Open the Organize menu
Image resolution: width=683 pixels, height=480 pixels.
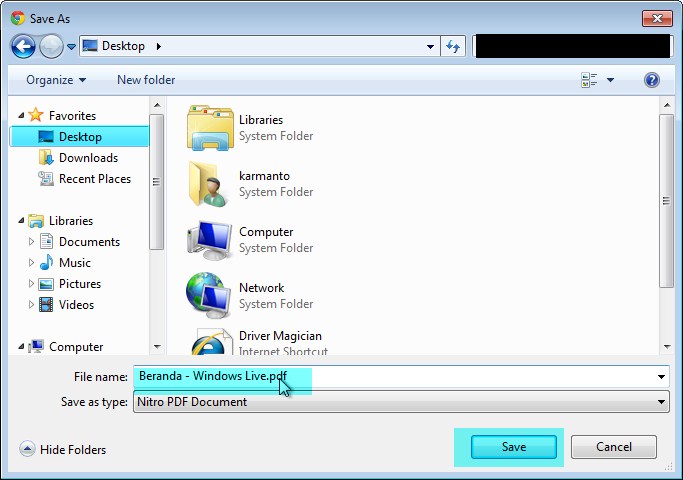[x=56, y=80]
